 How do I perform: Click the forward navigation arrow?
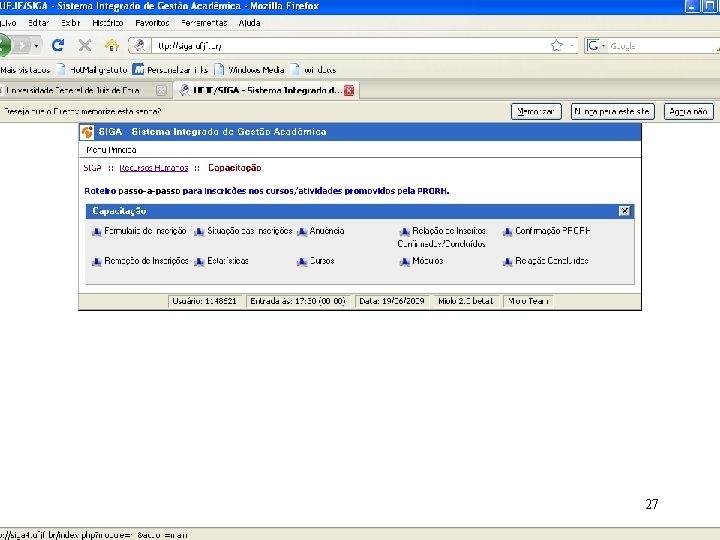pos(22,45)
